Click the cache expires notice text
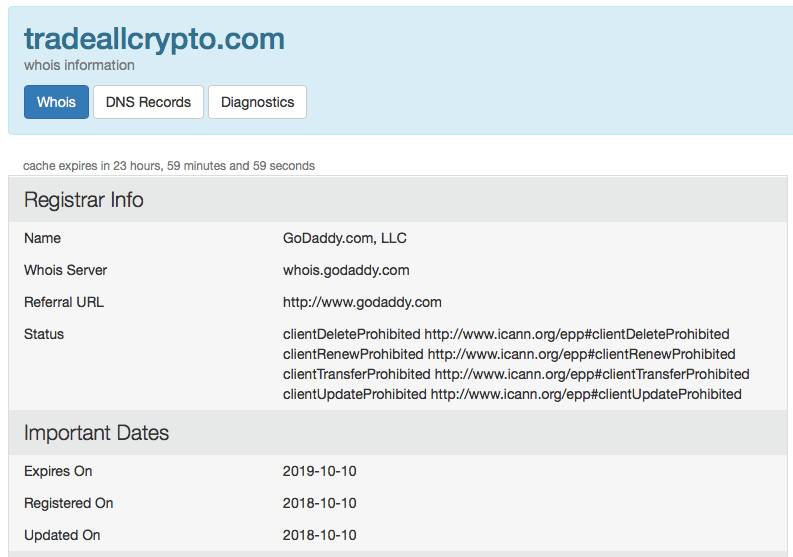The height and width of the screenshot is (557, 793). [x=169, y=165]
